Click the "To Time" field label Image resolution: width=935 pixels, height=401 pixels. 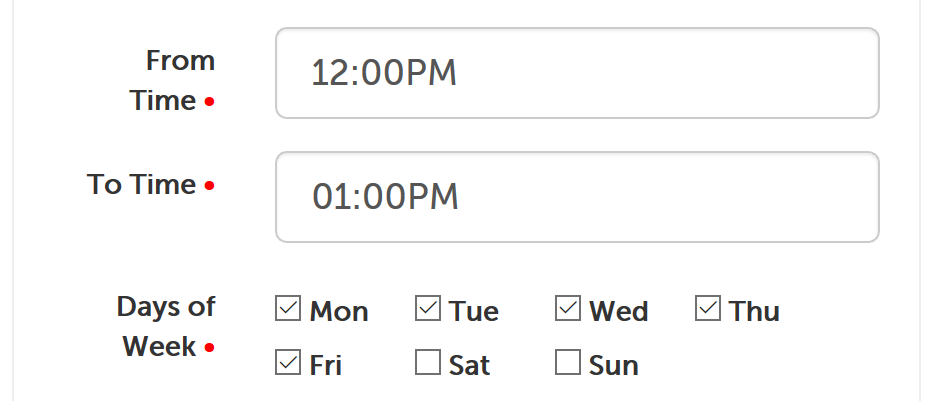click(x=141, y=185)
